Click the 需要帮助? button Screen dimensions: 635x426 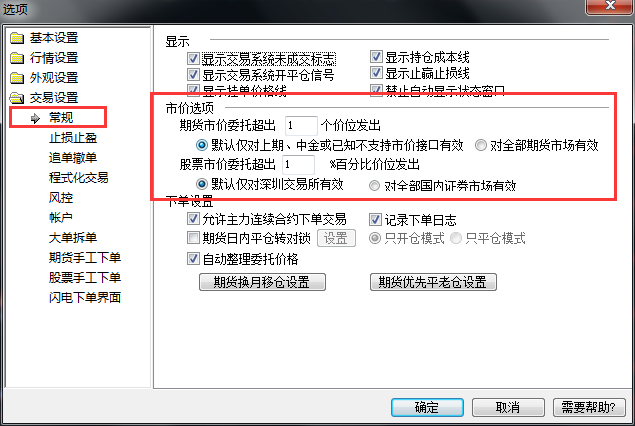coord(589,407)
